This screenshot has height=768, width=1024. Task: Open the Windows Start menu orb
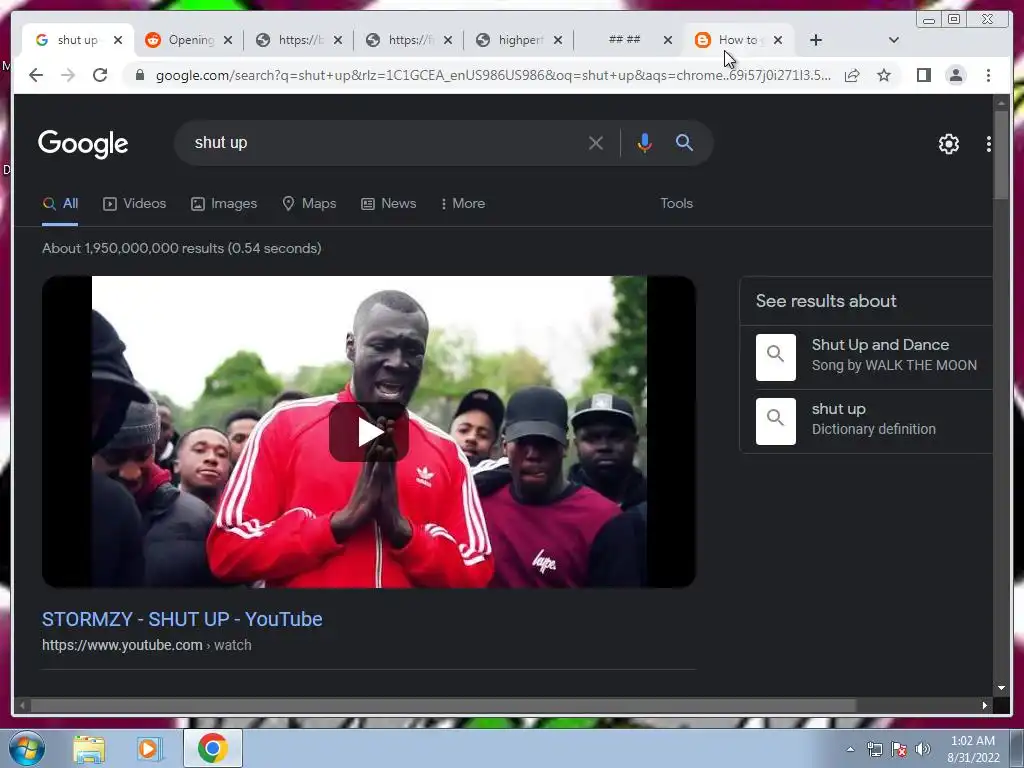click(x=27, y=748)
